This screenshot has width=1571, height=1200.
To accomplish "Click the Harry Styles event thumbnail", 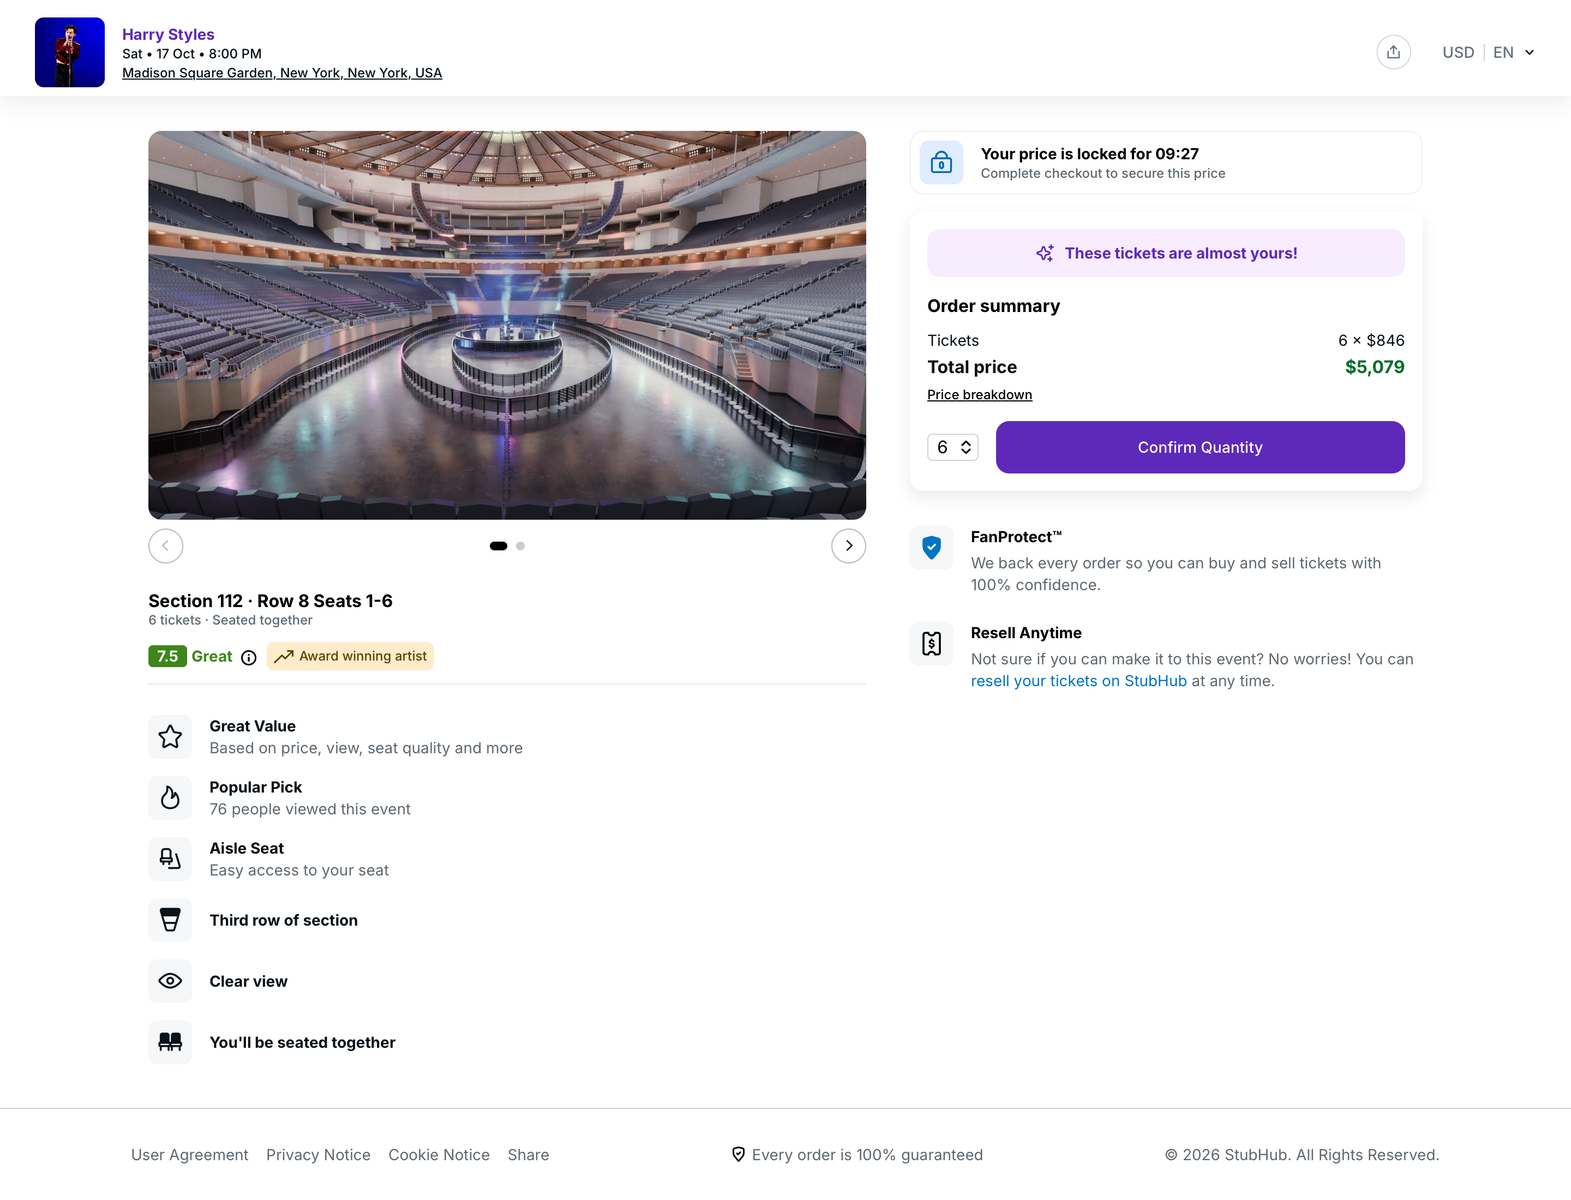I will tap(70, 52).
